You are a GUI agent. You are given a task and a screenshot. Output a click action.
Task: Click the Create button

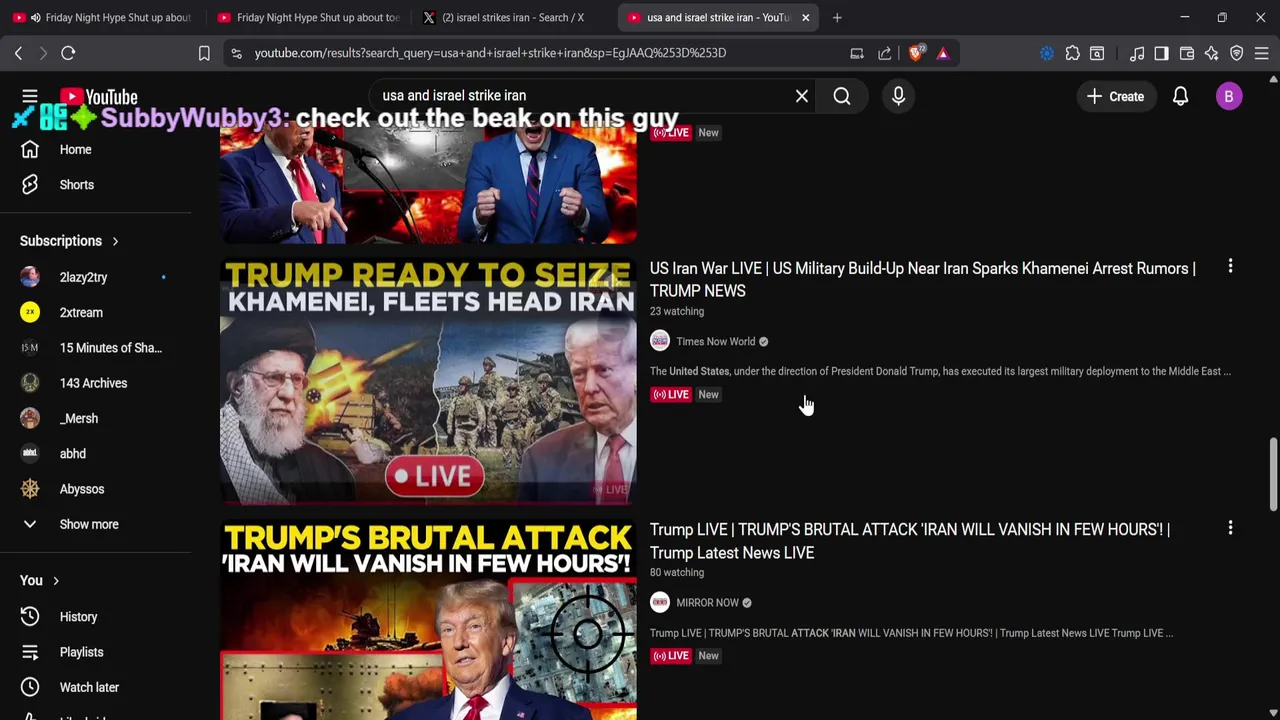[1116, 97]
